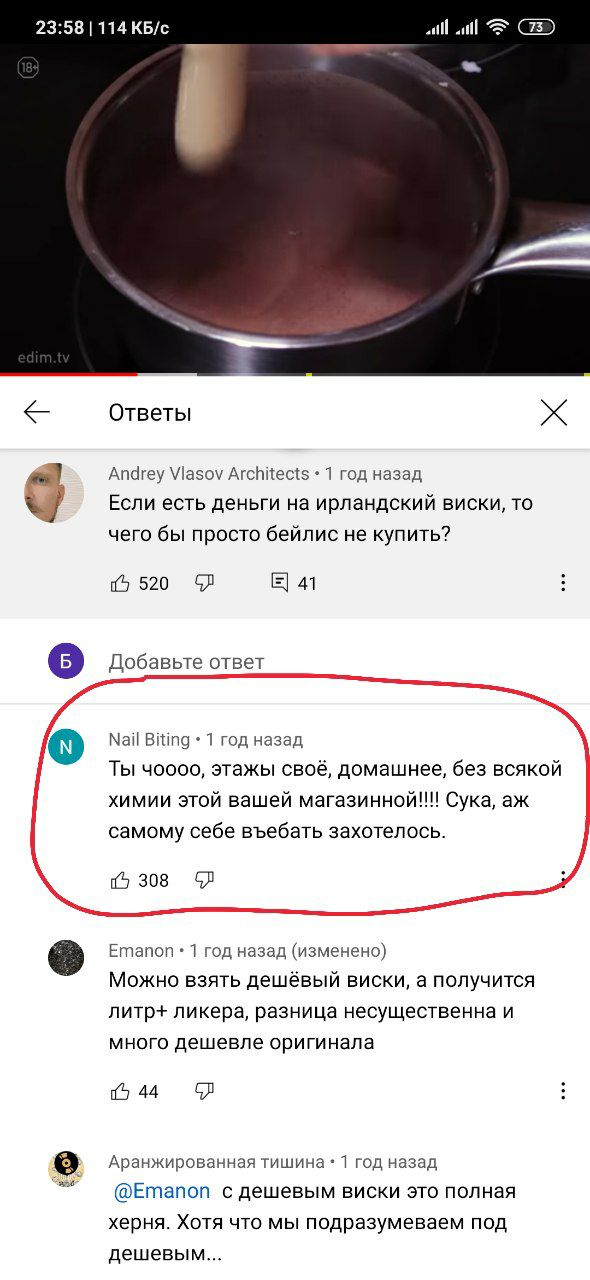Viewport: 590px width, 1280px height.
Task: Tap the video player showing the saucepan
Action: click(295, 208)
